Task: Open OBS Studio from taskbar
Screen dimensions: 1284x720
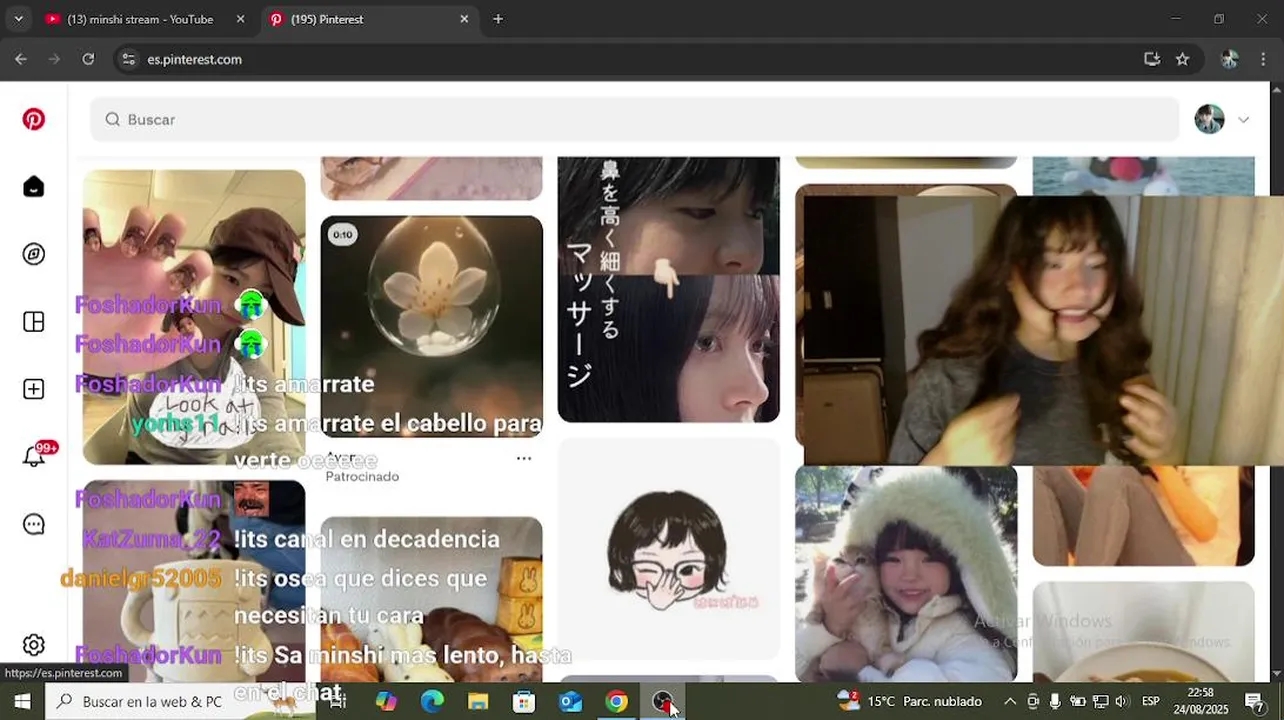Action: (x=662, y=702)
